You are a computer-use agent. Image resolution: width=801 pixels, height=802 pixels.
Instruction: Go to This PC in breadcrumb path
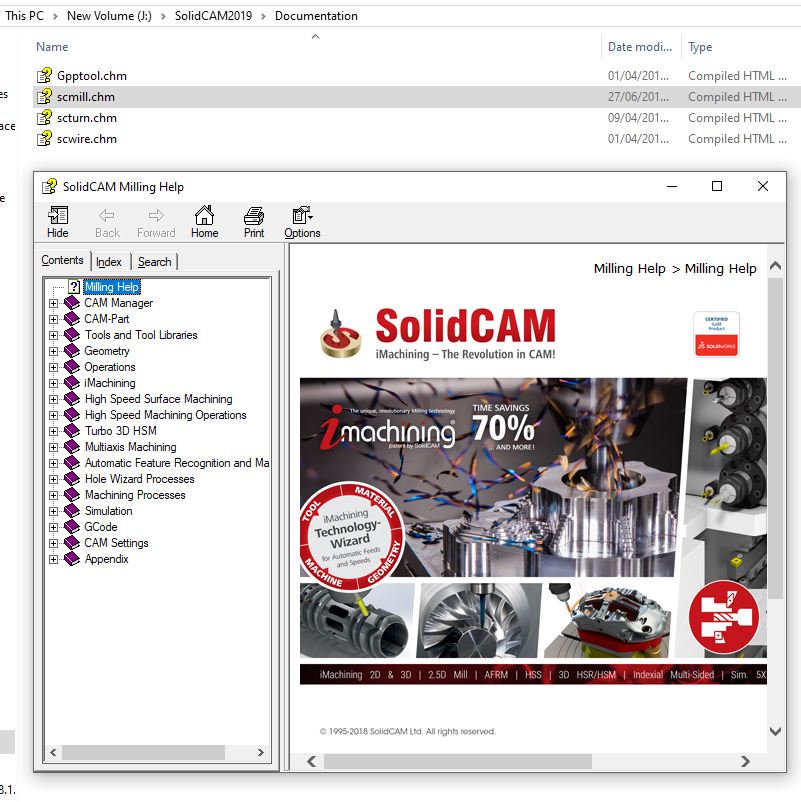pyautogui.click(x=25, y=16)
